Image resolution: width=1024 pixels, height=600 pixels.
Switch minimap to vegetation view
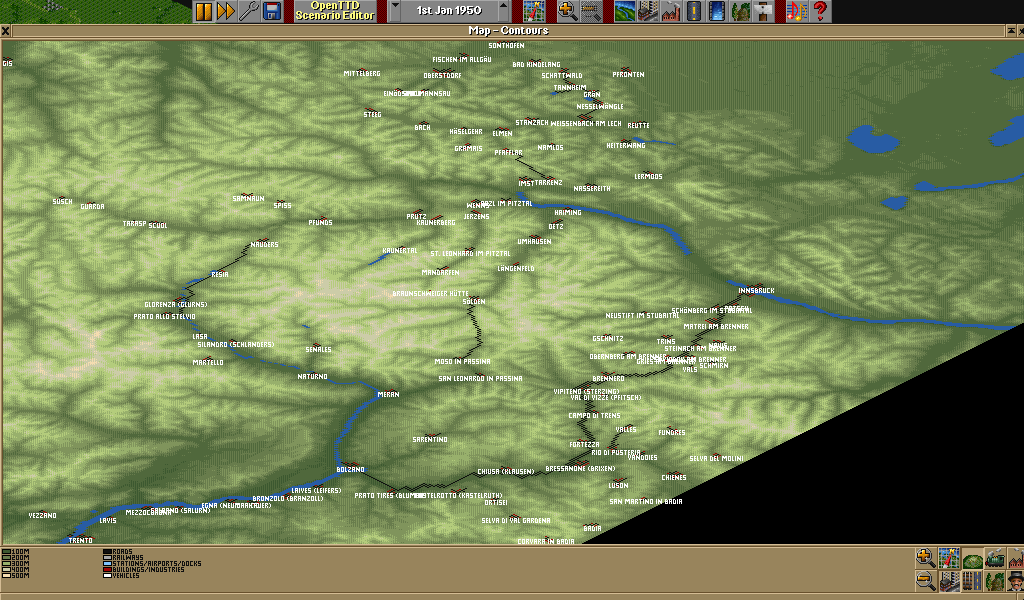[995, 580]
